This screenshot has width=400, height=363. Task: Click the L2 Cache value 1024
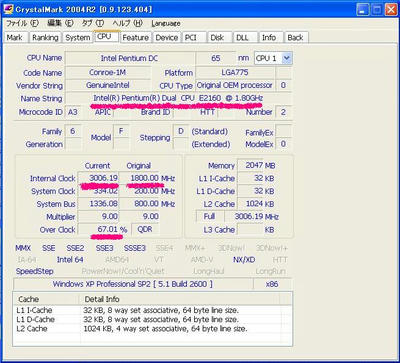tap(250, 204)
